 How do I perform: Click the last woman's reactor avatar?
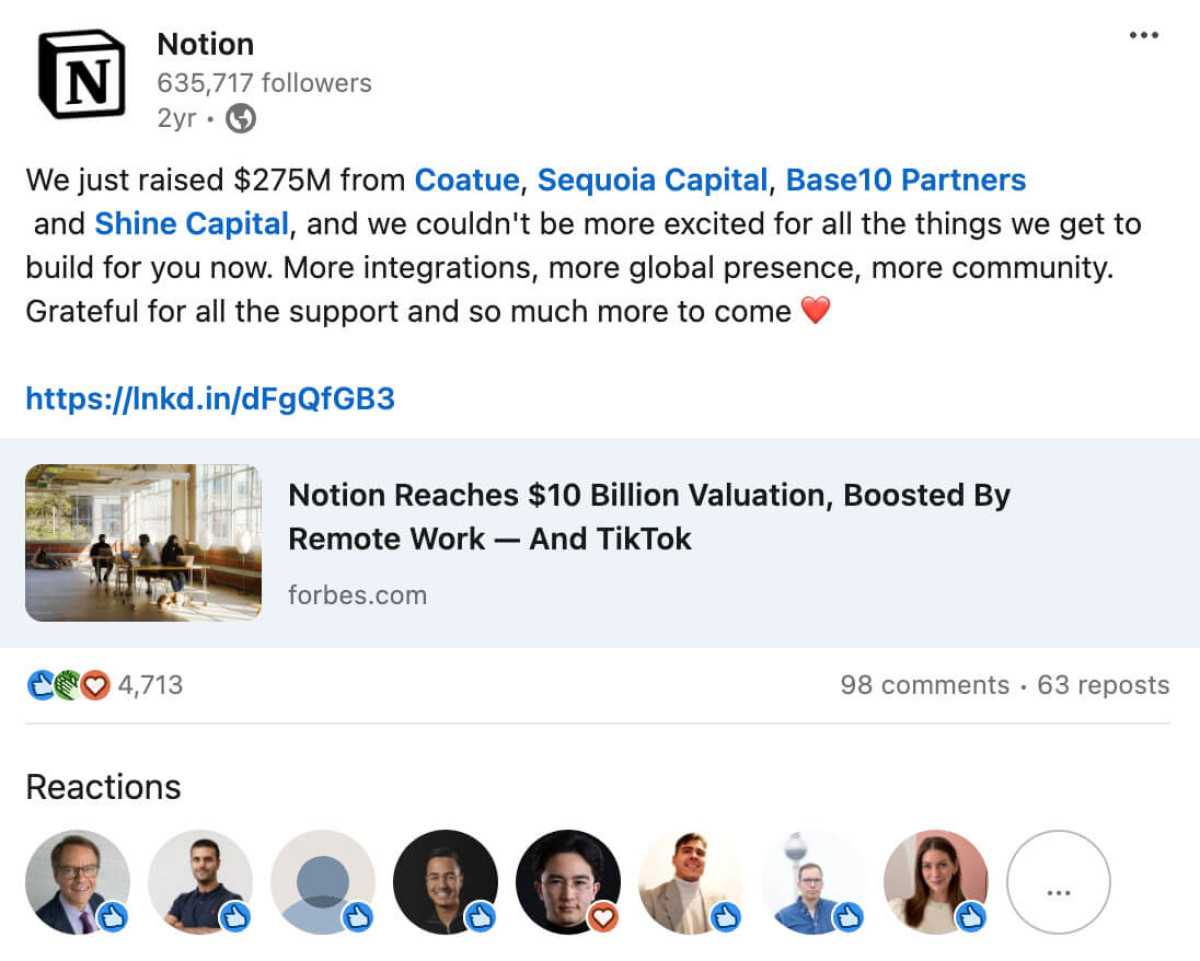pyautogui.click(x=935, y=881)
